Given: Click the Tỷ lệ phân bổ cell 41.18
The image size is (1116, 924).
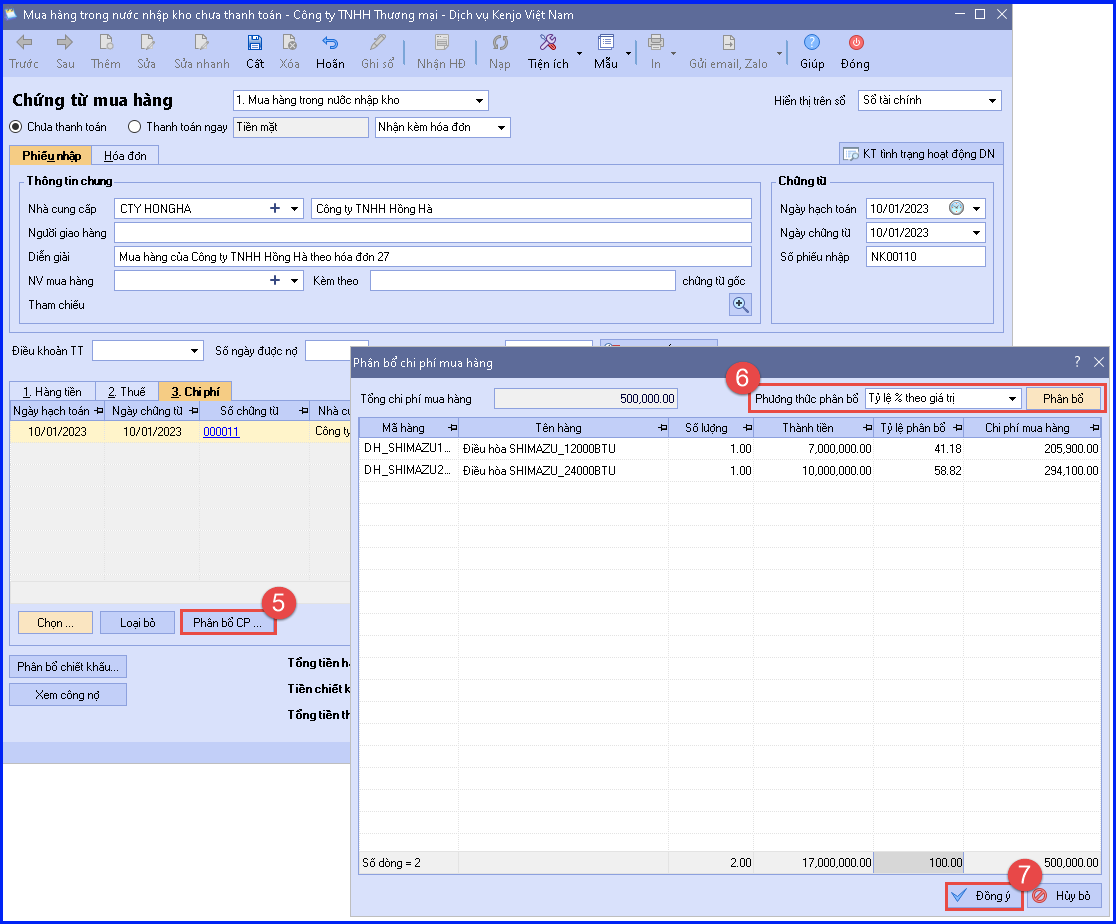Looking at the screenshot, I should tap(918, 448).
